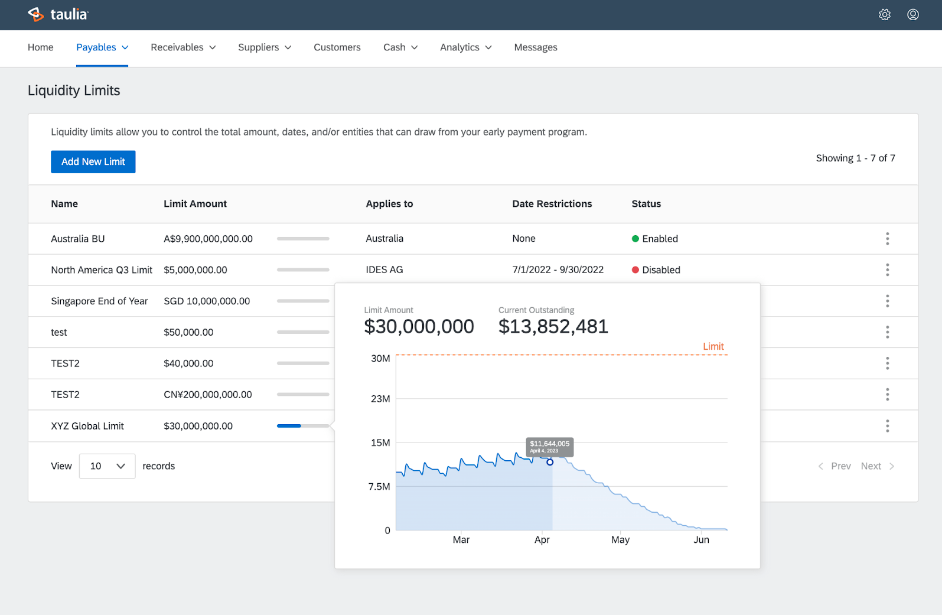Click the April 4 data point on chart

pos(549,462)
